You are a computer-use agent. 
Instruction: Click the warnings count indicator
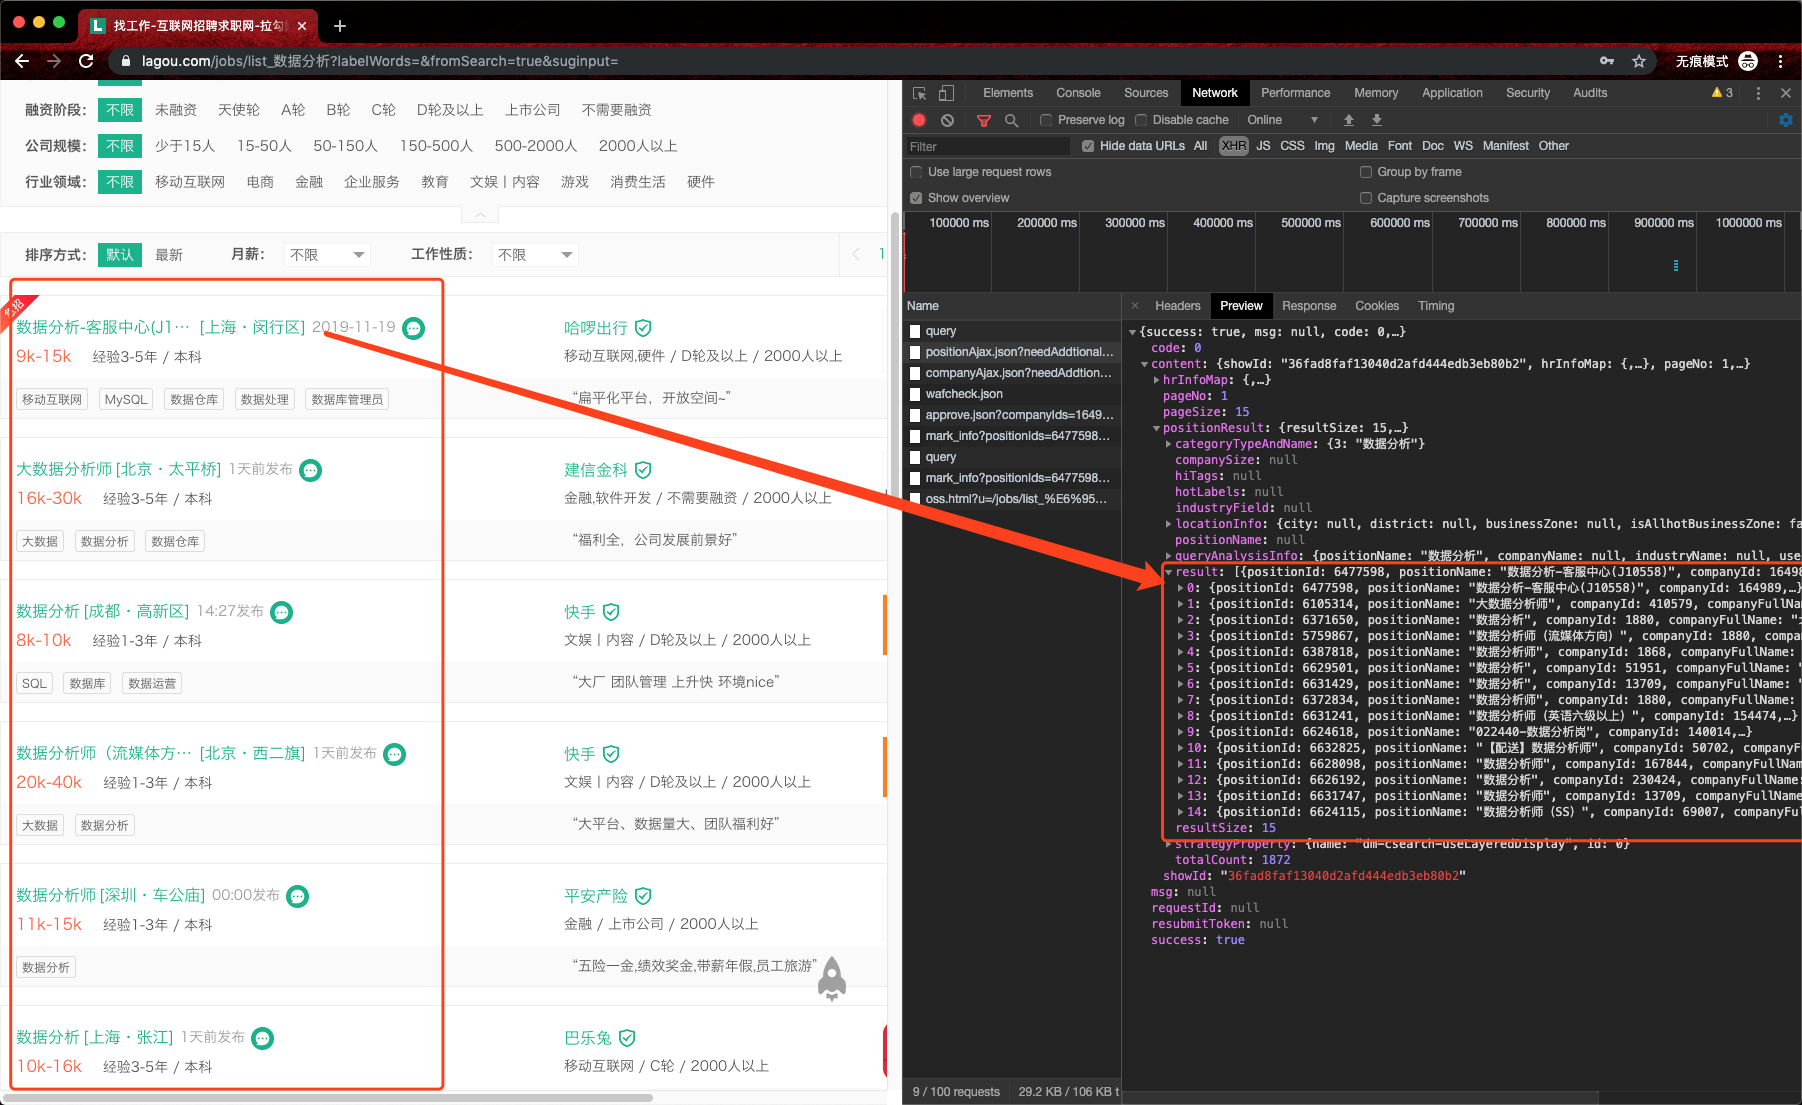point(1722,93)
